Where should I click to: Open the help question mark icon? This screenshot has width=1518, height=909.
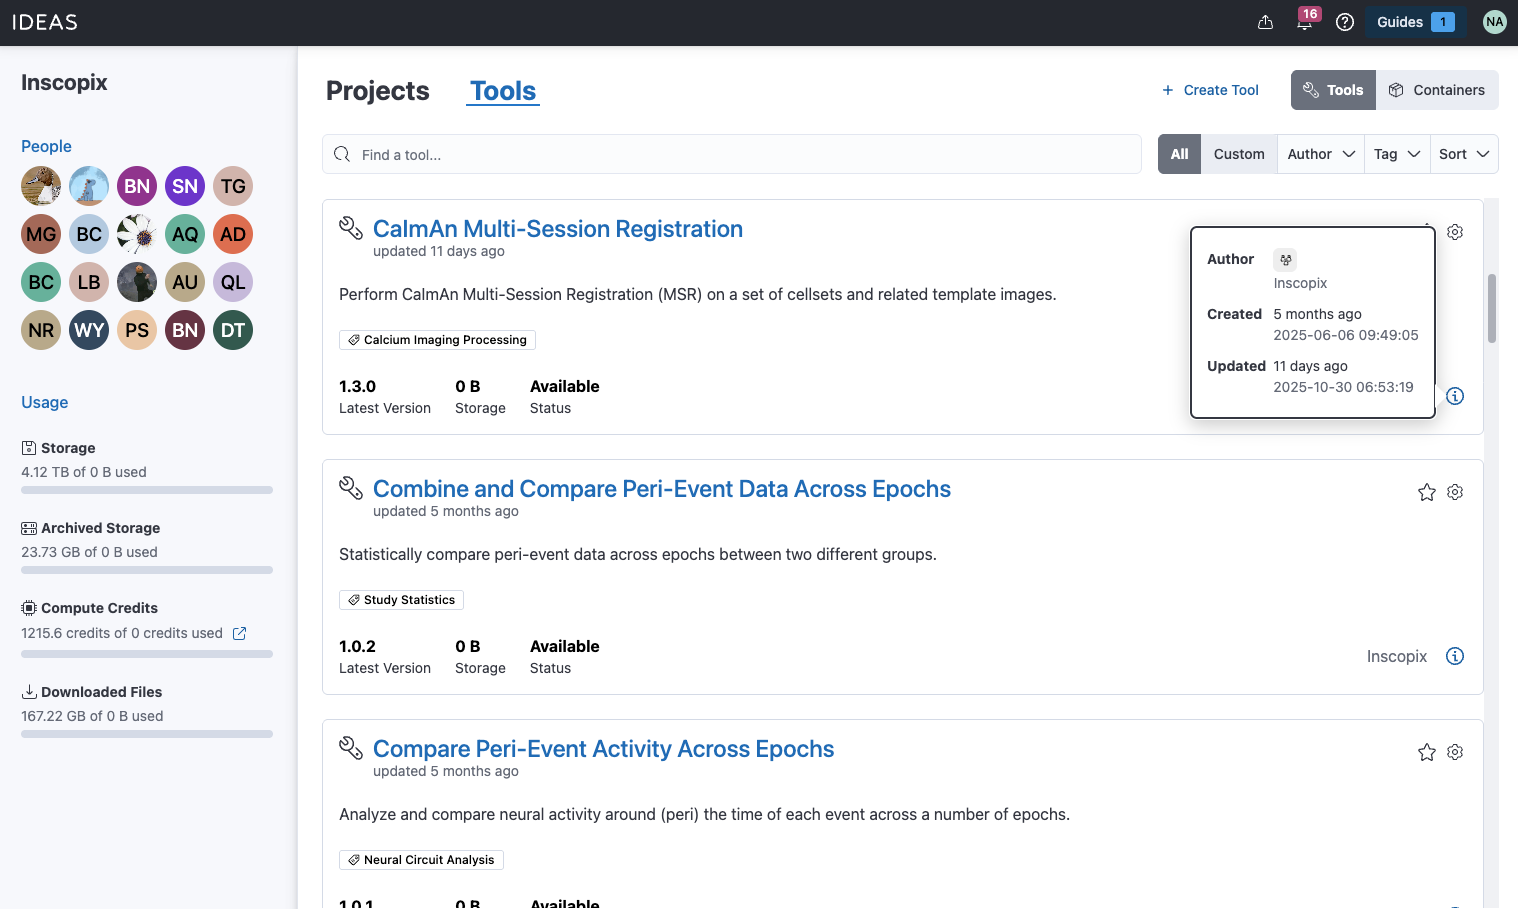tap(1345, 22)
